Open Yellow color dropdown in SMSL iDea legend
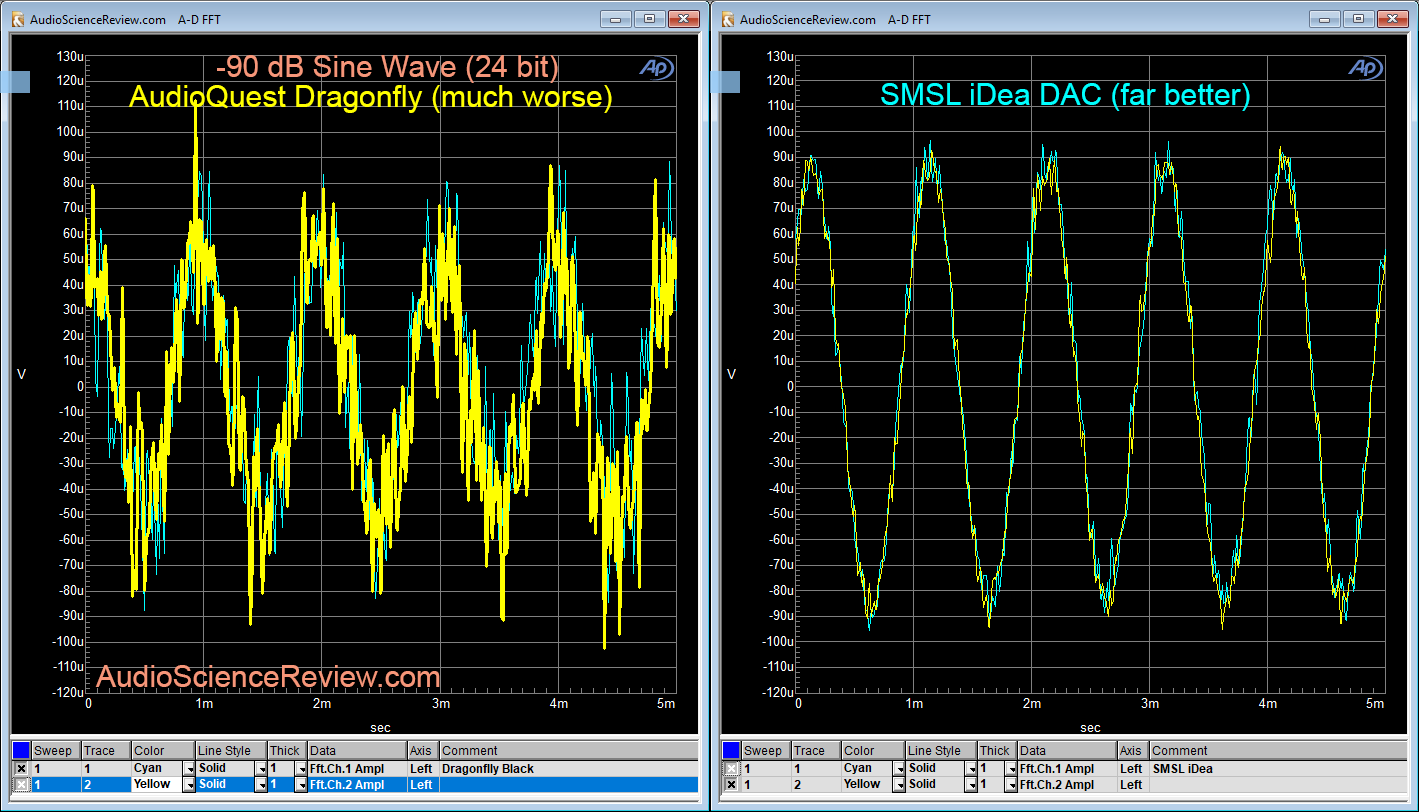Viewport: 1420px width, 812px height. [898, 785]
